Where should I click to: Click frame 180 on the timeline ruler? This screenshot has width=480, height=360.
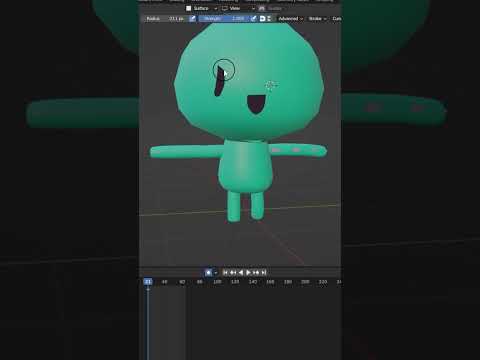(288, 282)
